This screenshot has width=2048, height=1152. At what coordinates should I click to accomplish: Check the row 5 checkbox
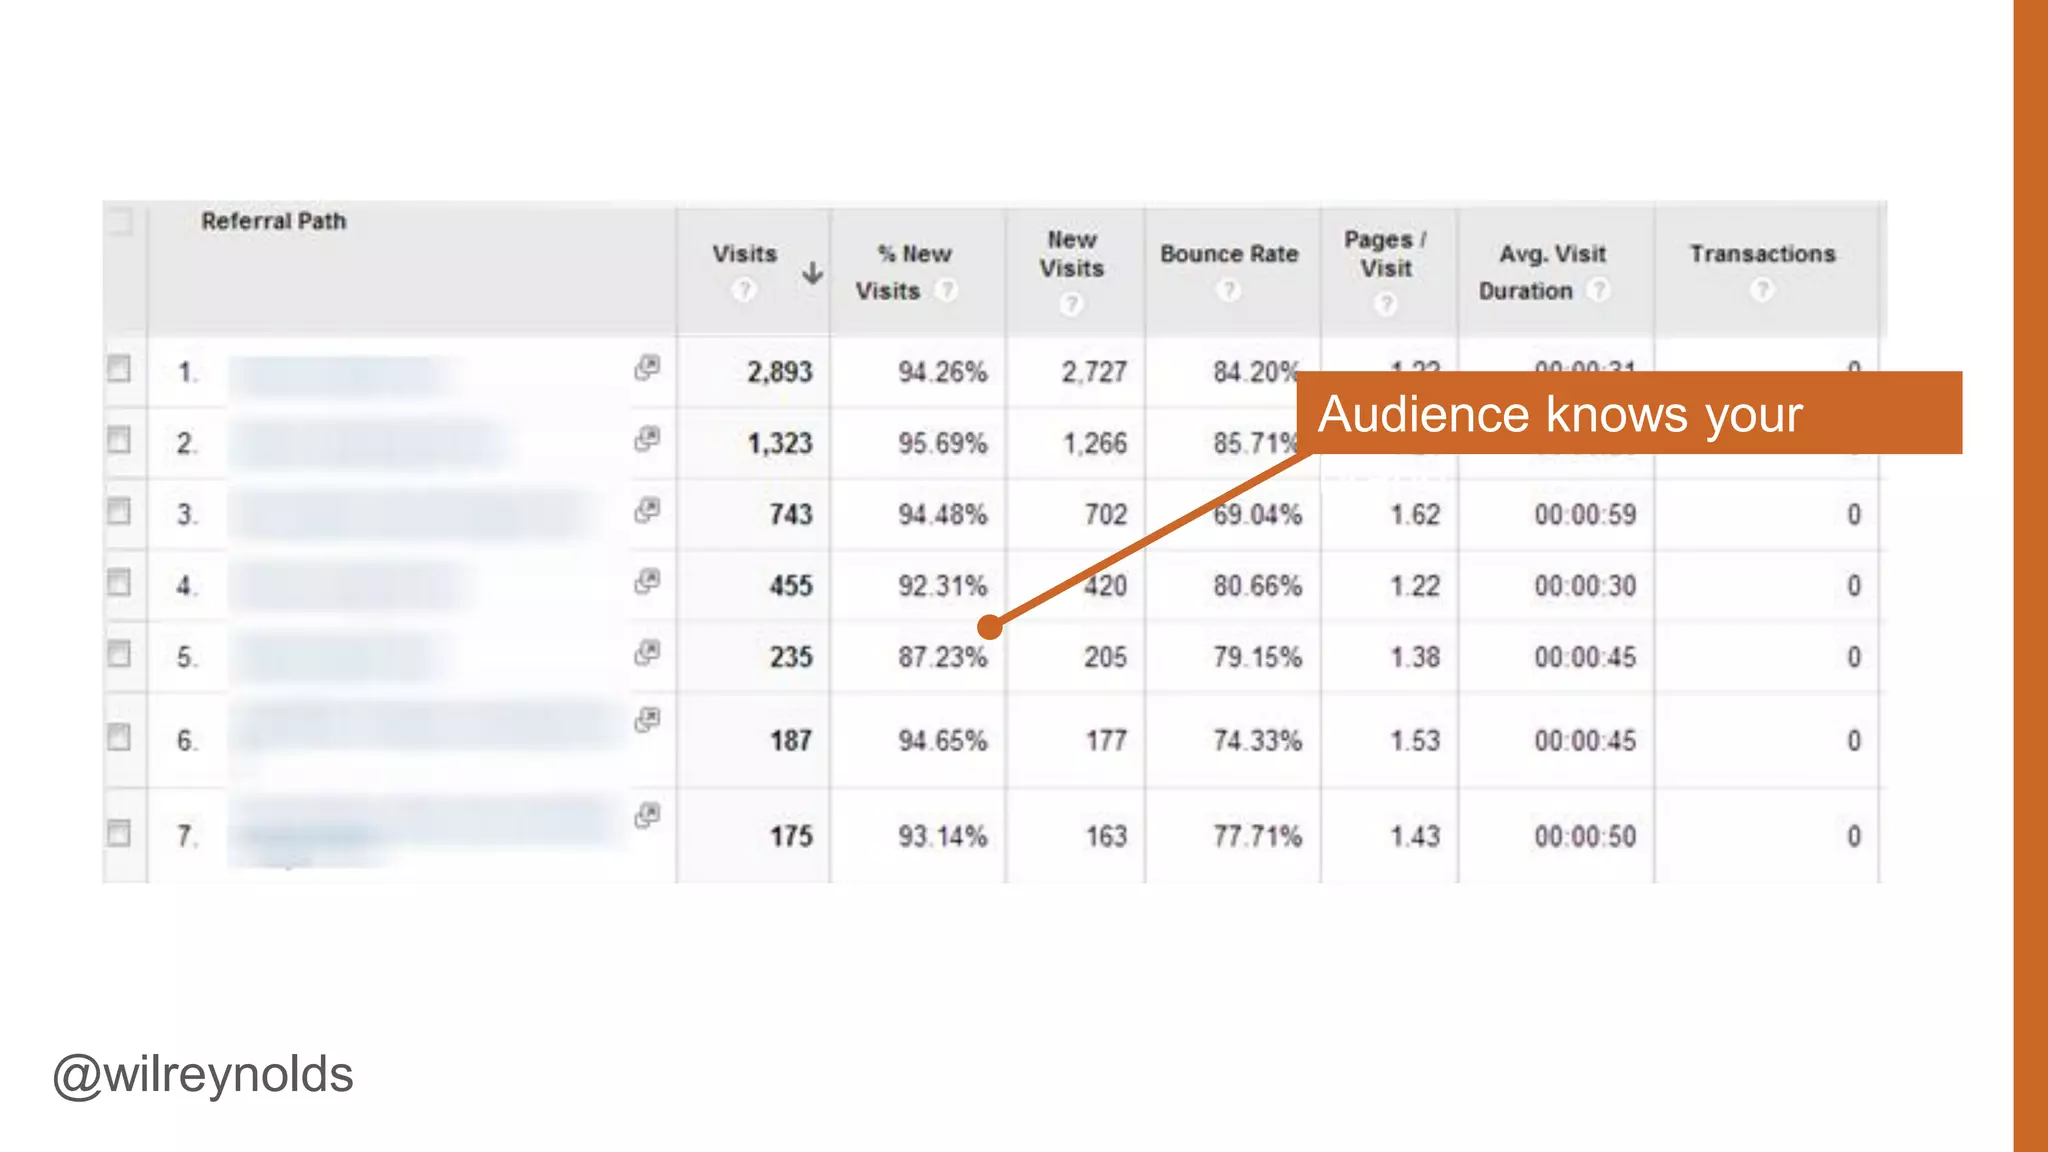click(x=119, y=655)
